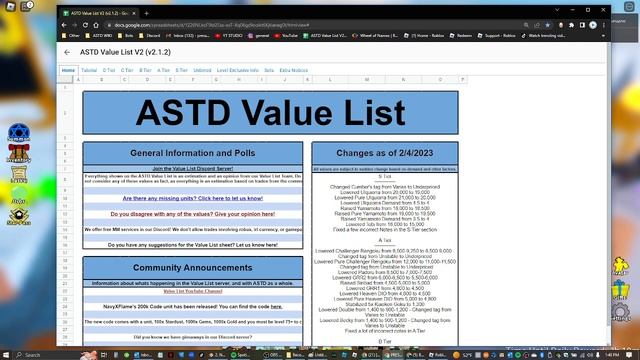Open the Star Pass icon in Roblox game
The width and height of the screenshot is (640, 360).
pyautogui.click(x=19, y=217)
